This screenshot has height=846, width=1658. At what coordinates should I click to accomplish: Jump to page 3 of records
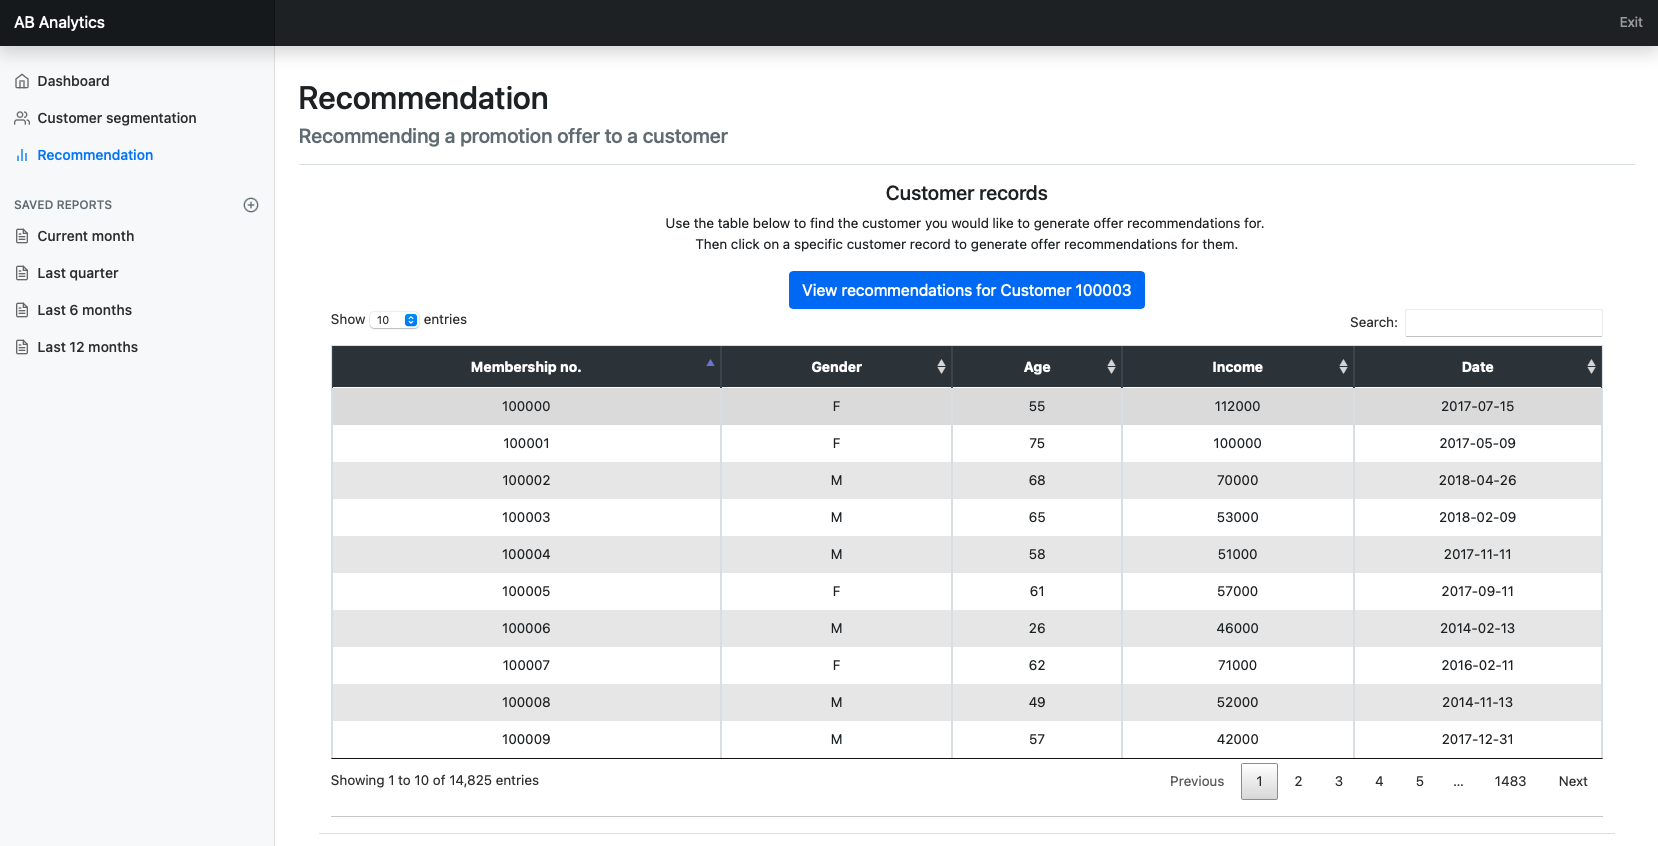pyautogui.click(x=1339, y=781)
